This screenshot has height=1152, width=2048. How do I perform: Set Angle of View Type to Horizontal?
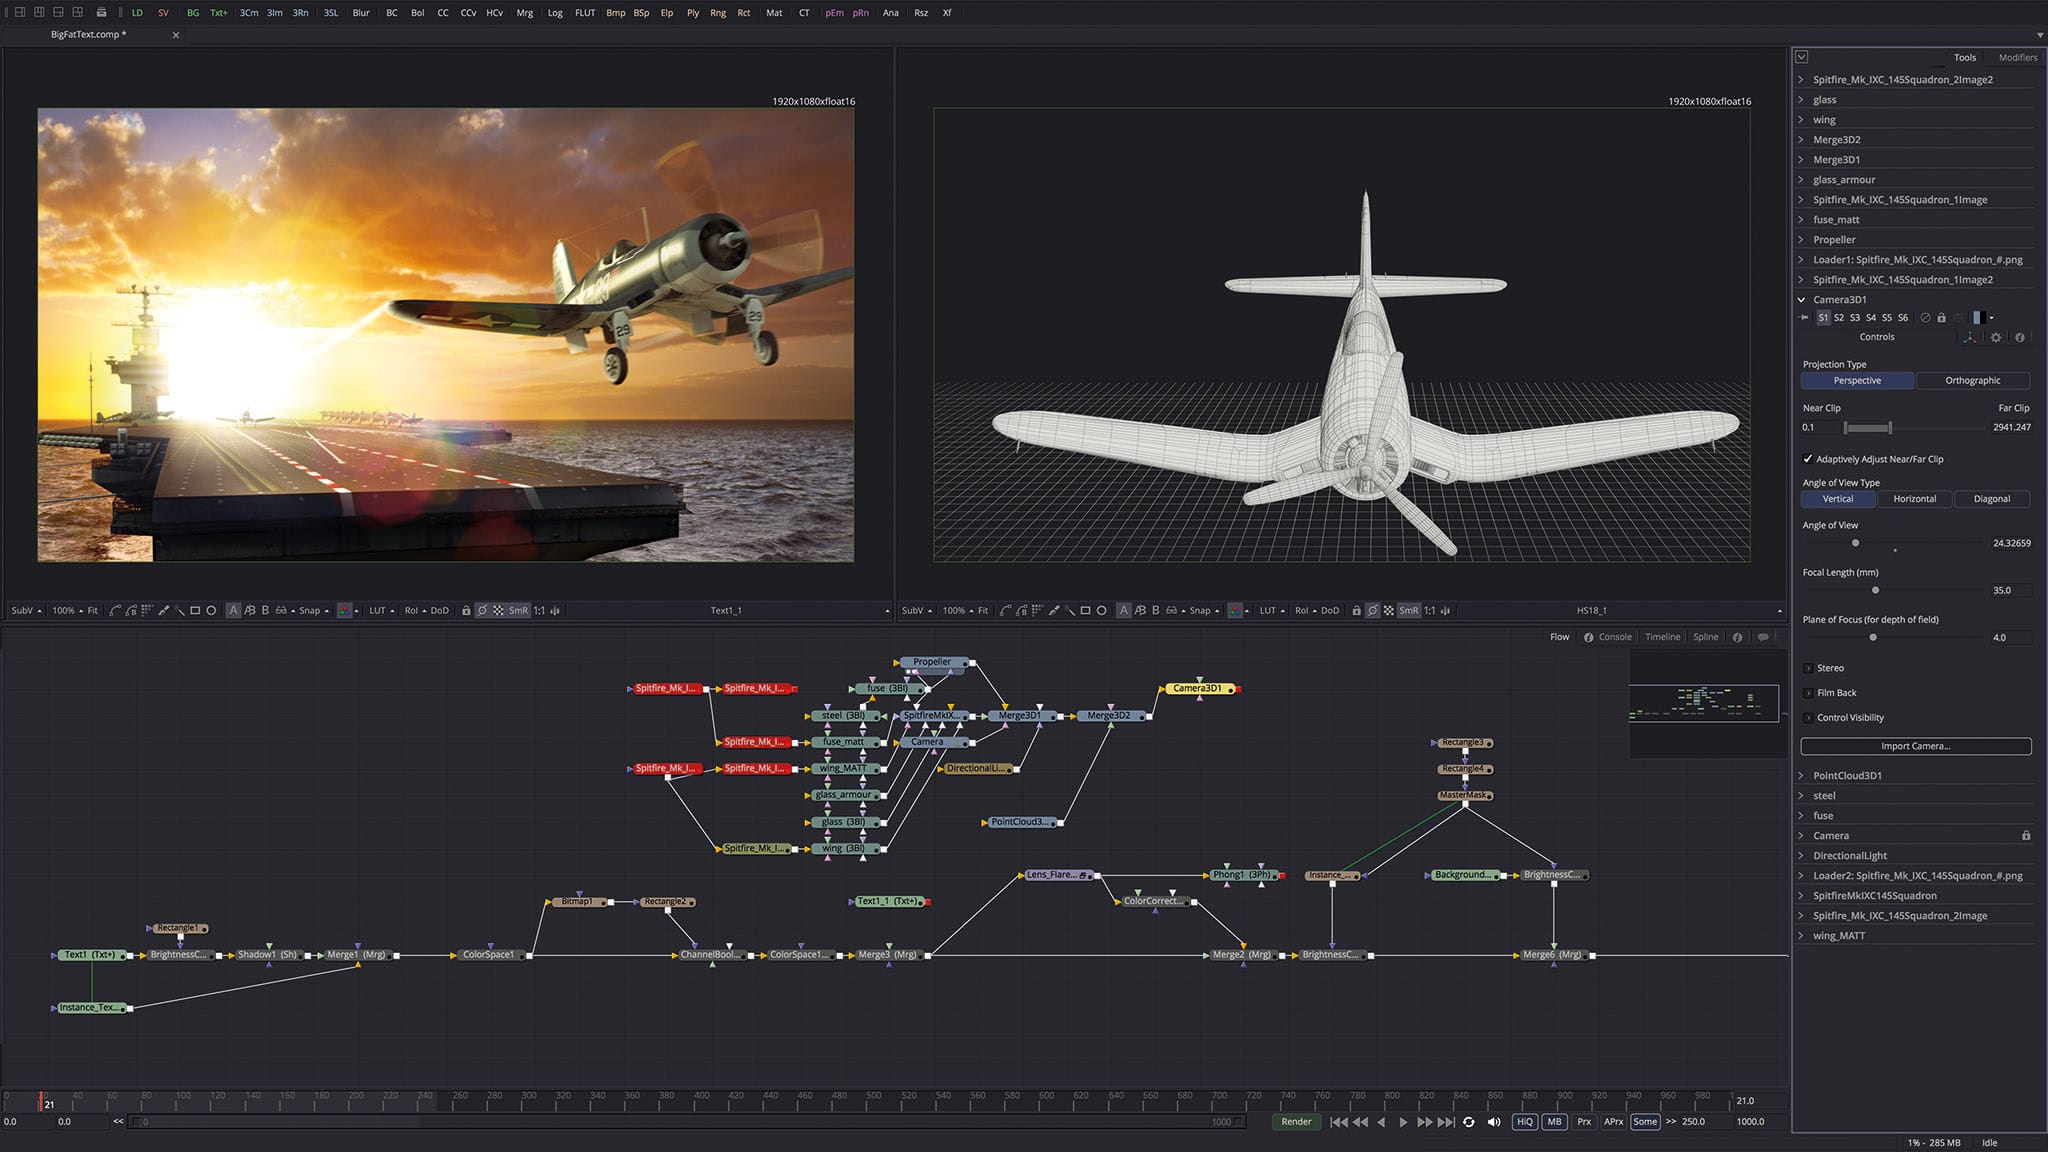1914,499
